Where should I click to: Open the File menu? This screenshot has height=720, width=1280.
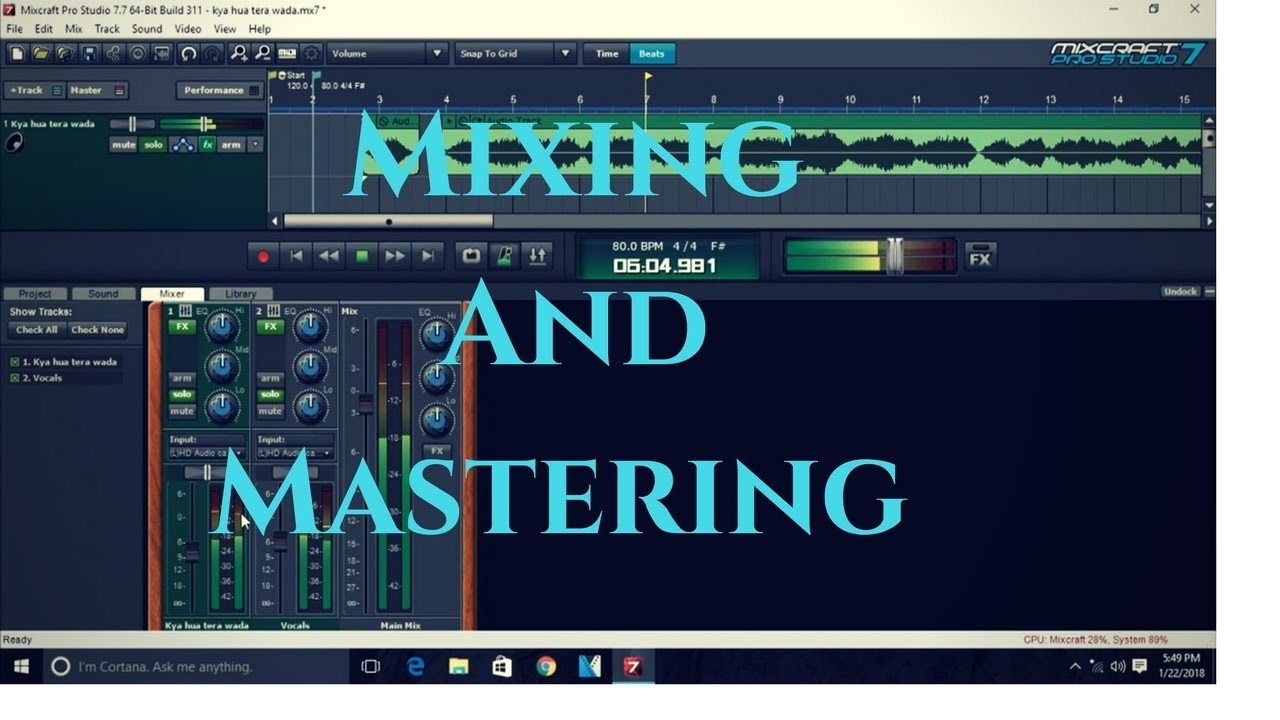[x=14, y=29]
